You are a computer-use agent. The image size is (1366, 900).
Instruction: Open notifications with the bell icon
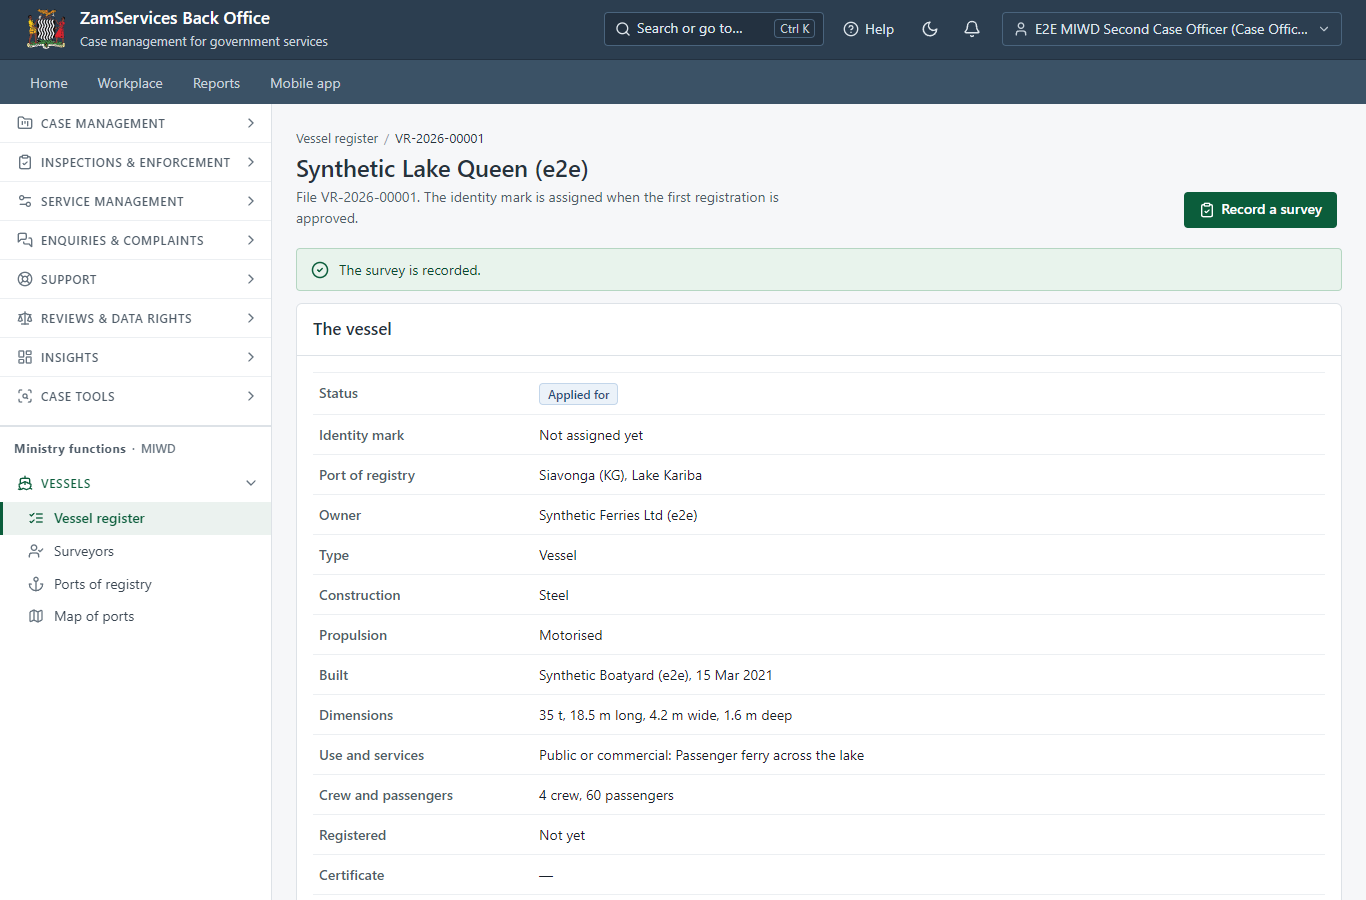972,29
